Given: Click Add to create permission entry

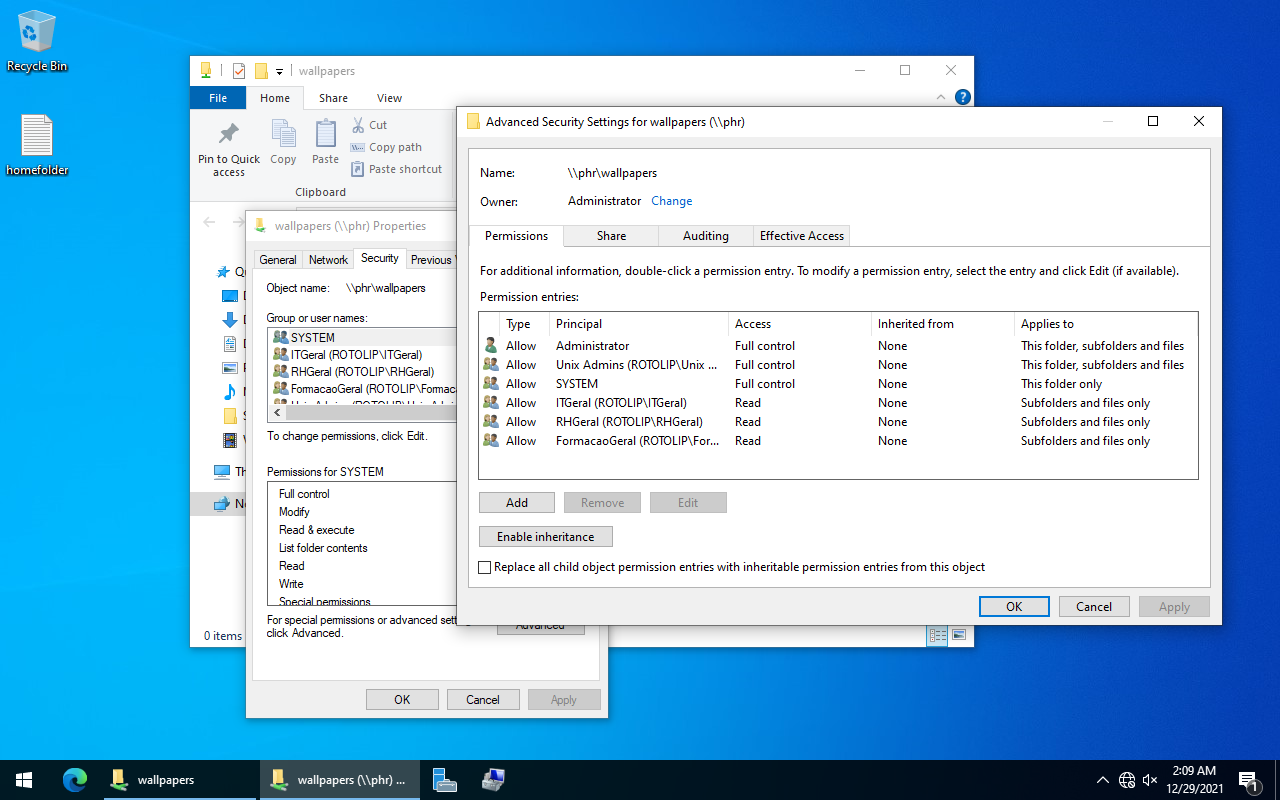Looking at the screenshot, I should (x=517, y=503).
